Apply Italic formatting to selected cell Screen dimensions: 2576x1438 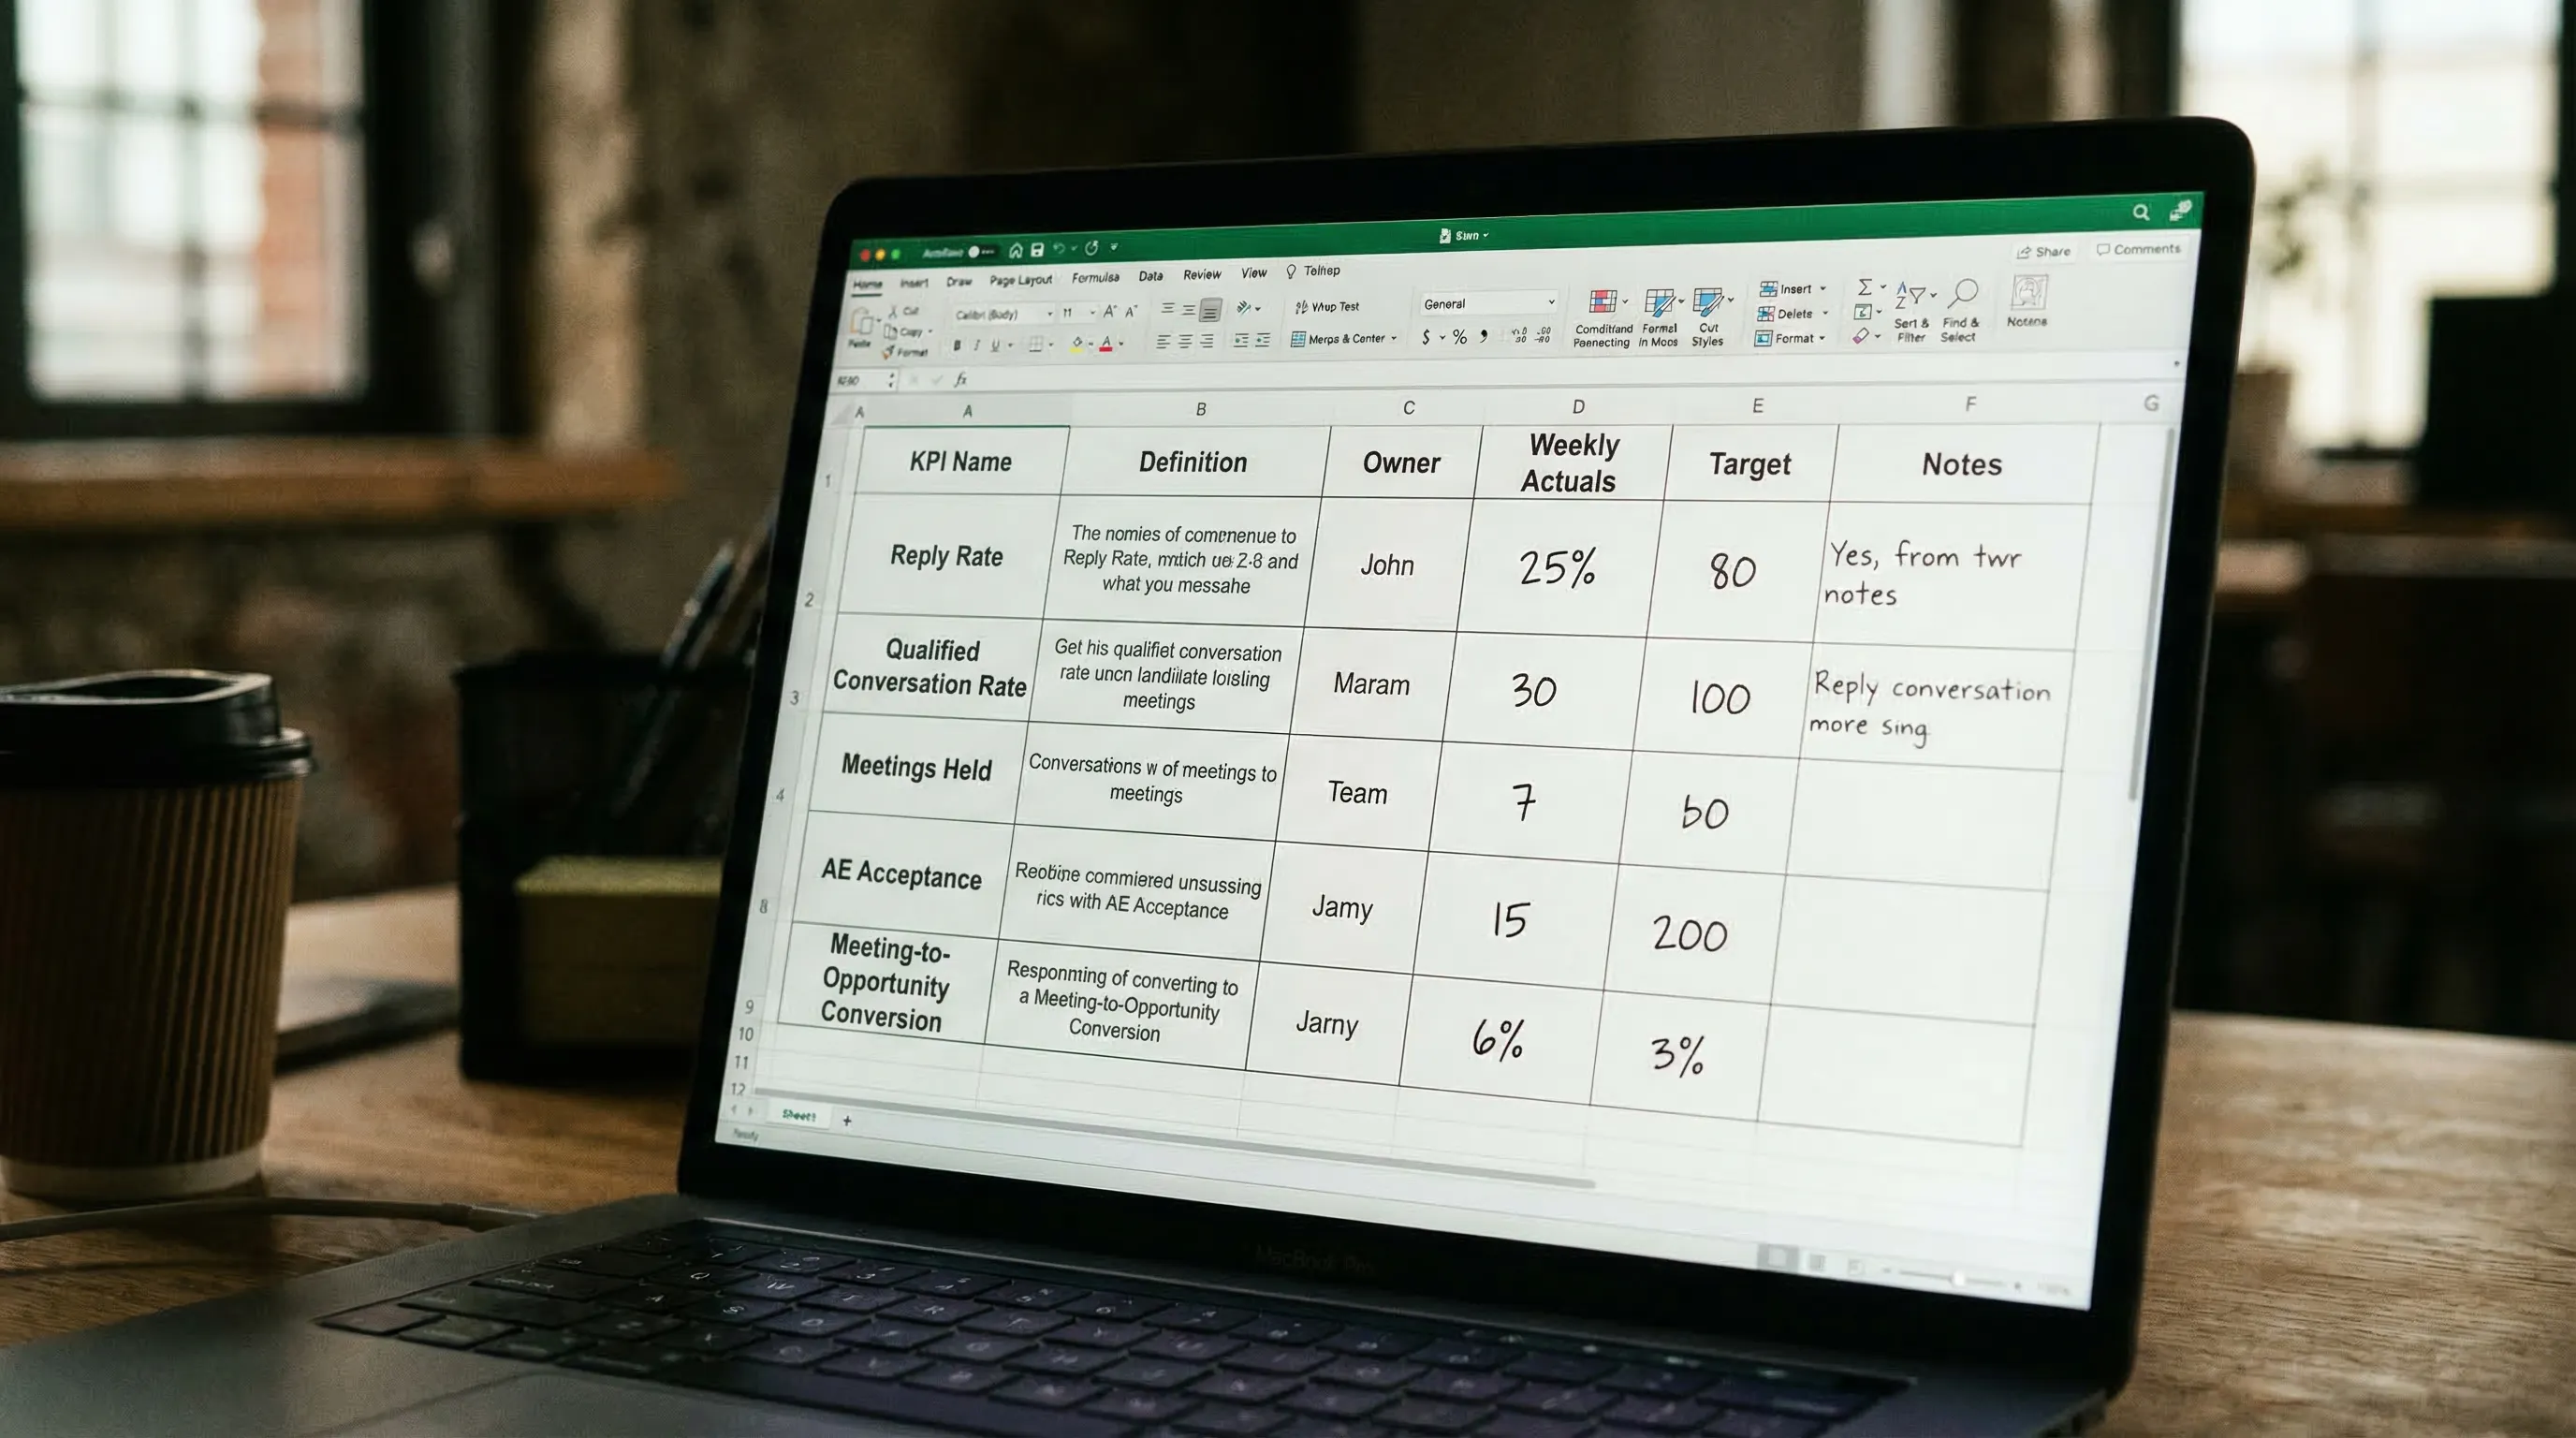977,345
